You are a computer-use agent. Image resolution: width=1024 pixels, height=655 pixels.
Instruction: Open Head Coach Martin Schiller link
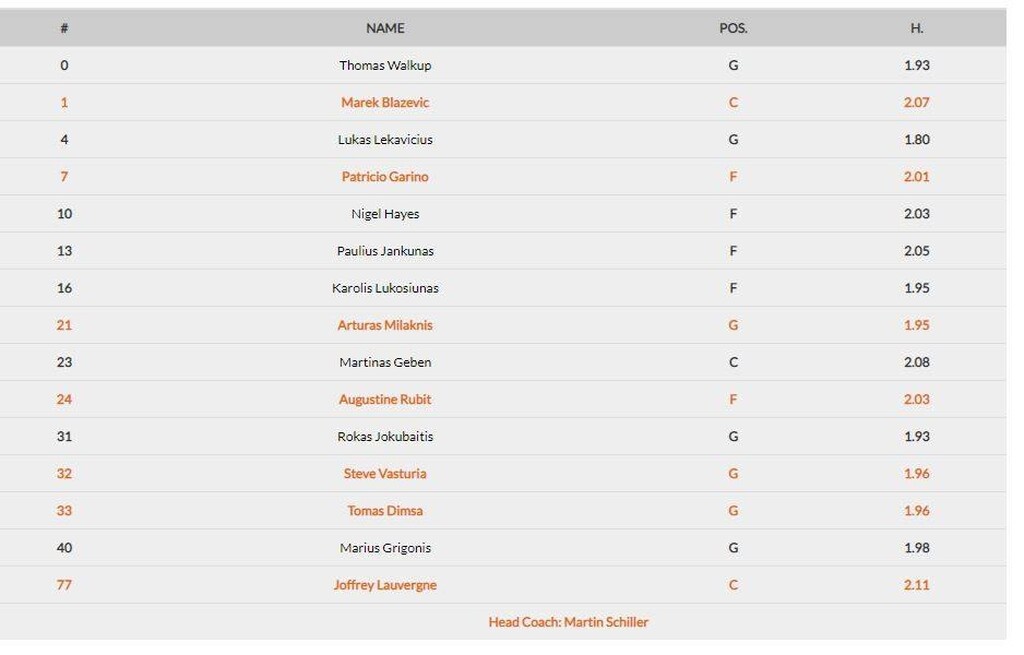pos(568,622)
